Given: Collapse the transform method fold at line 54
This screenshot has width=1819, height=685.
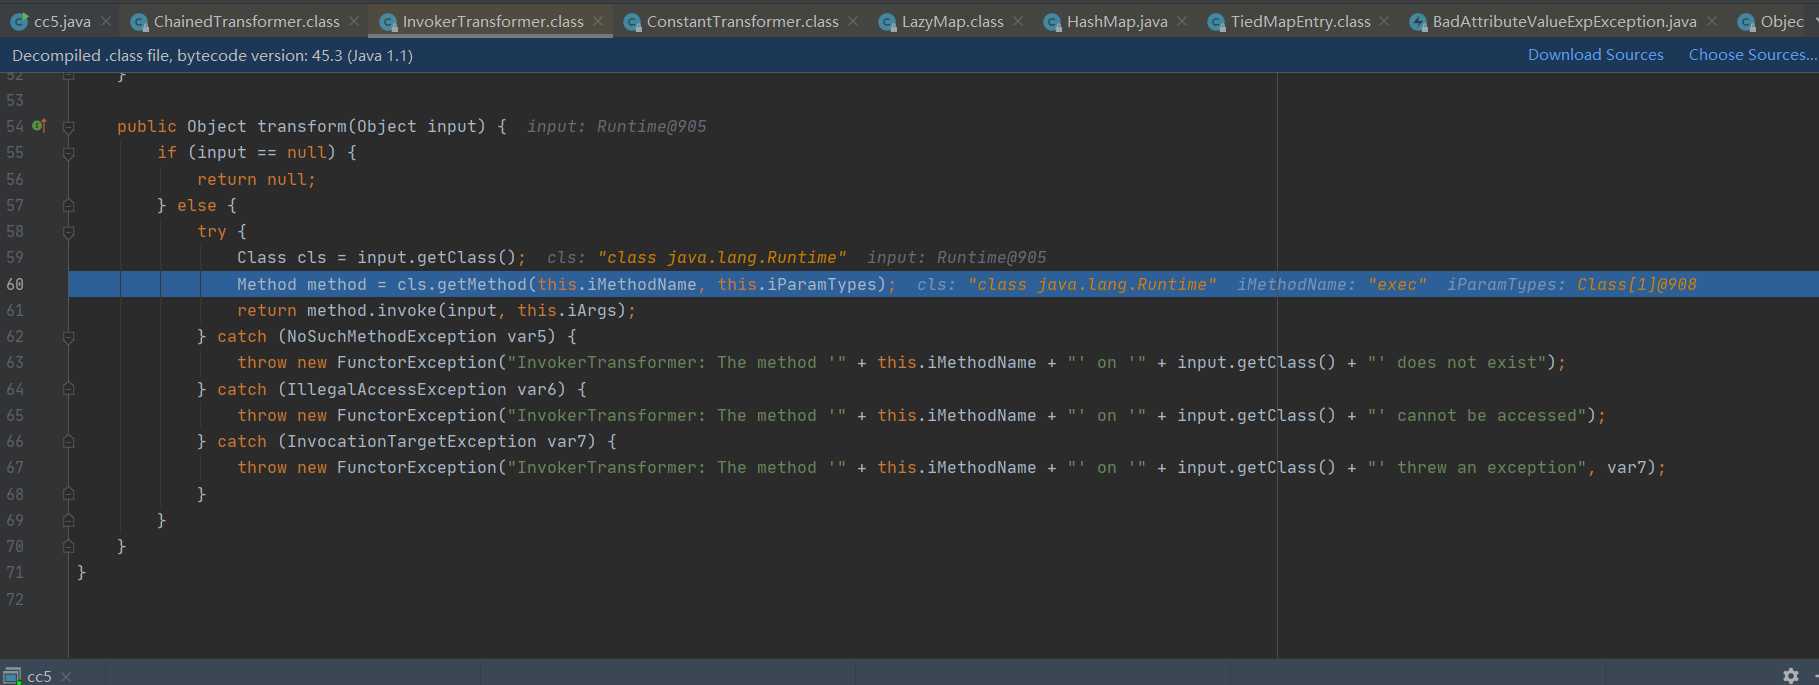Looking at the screenshot, I should [x=68, y=127].
